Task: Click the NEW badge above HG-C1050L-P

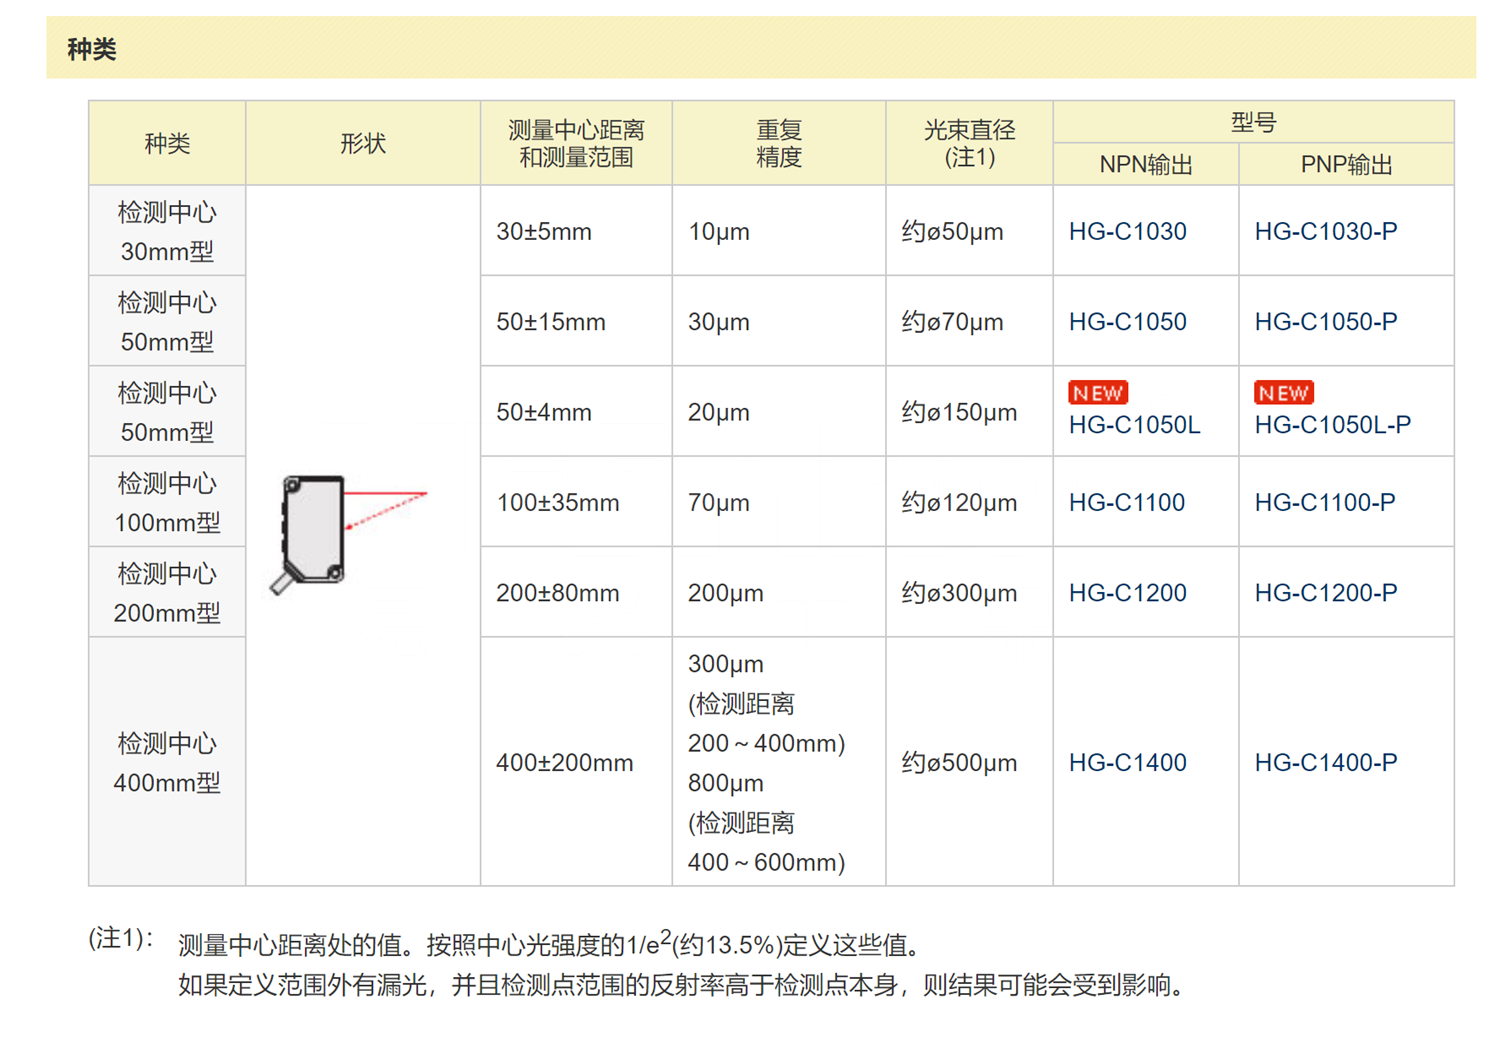Action: tap(1284, 393)
